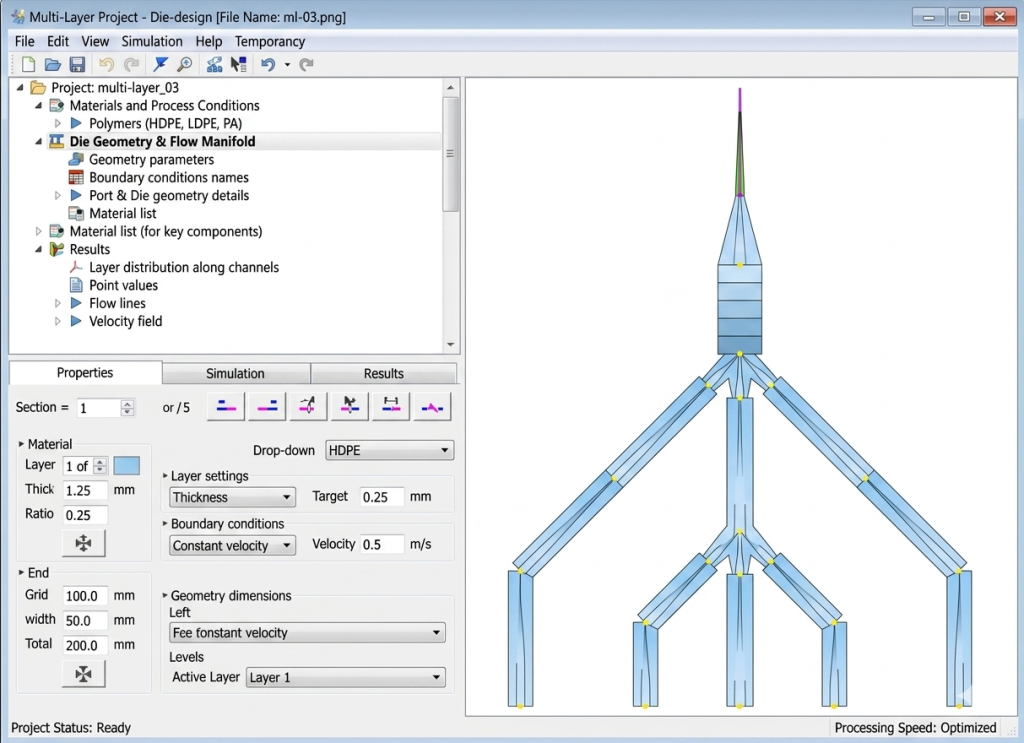
Task: Increment the Section number spinner
Action: [127, 403]
